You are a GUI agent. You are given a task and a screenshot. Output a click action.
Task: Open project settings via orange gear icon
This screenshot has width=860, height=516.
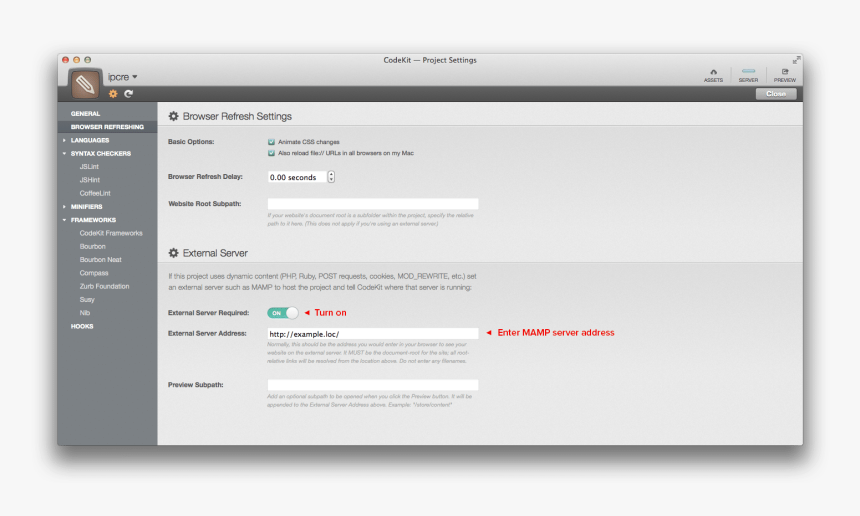(113, 94)
